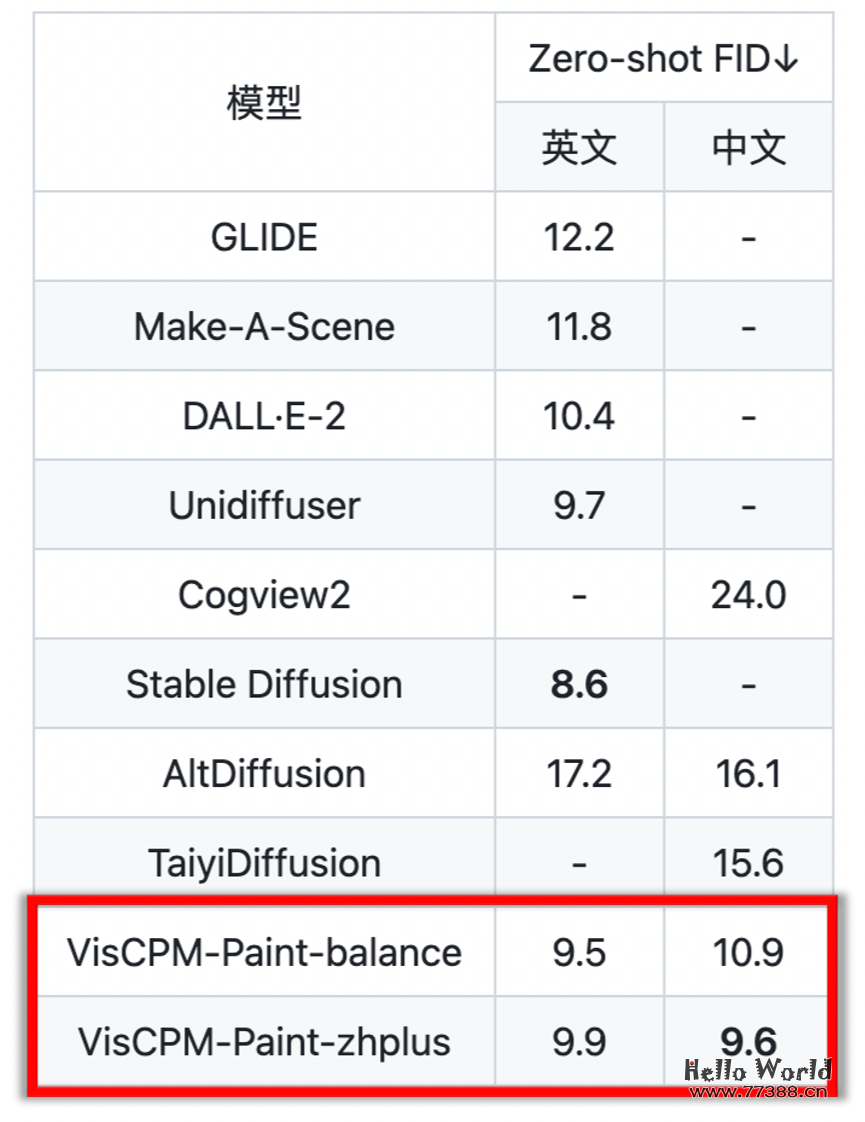865x1122 pixels.
Task: Select the 英文 column header
Action: (x=579, y=147)
